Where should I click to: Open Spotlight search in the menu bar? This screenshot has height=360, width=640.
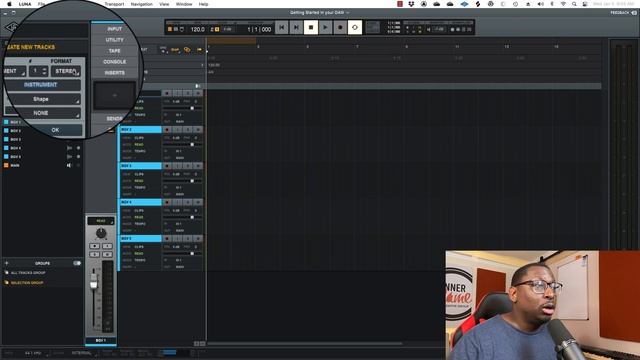coord(574,4)
